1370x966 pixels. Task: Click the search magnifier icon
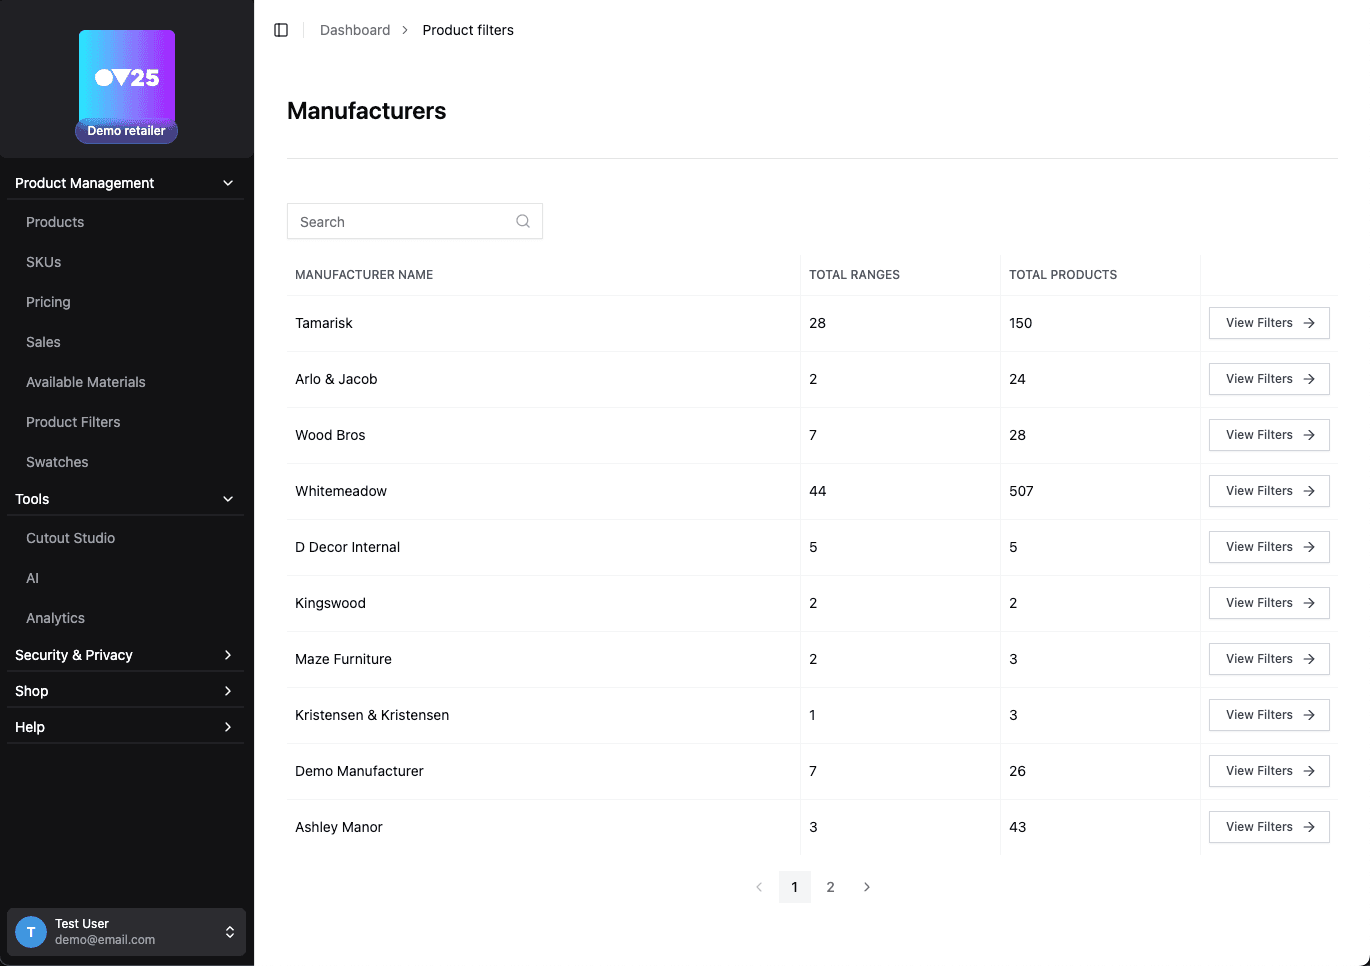(x=523, y=221)
